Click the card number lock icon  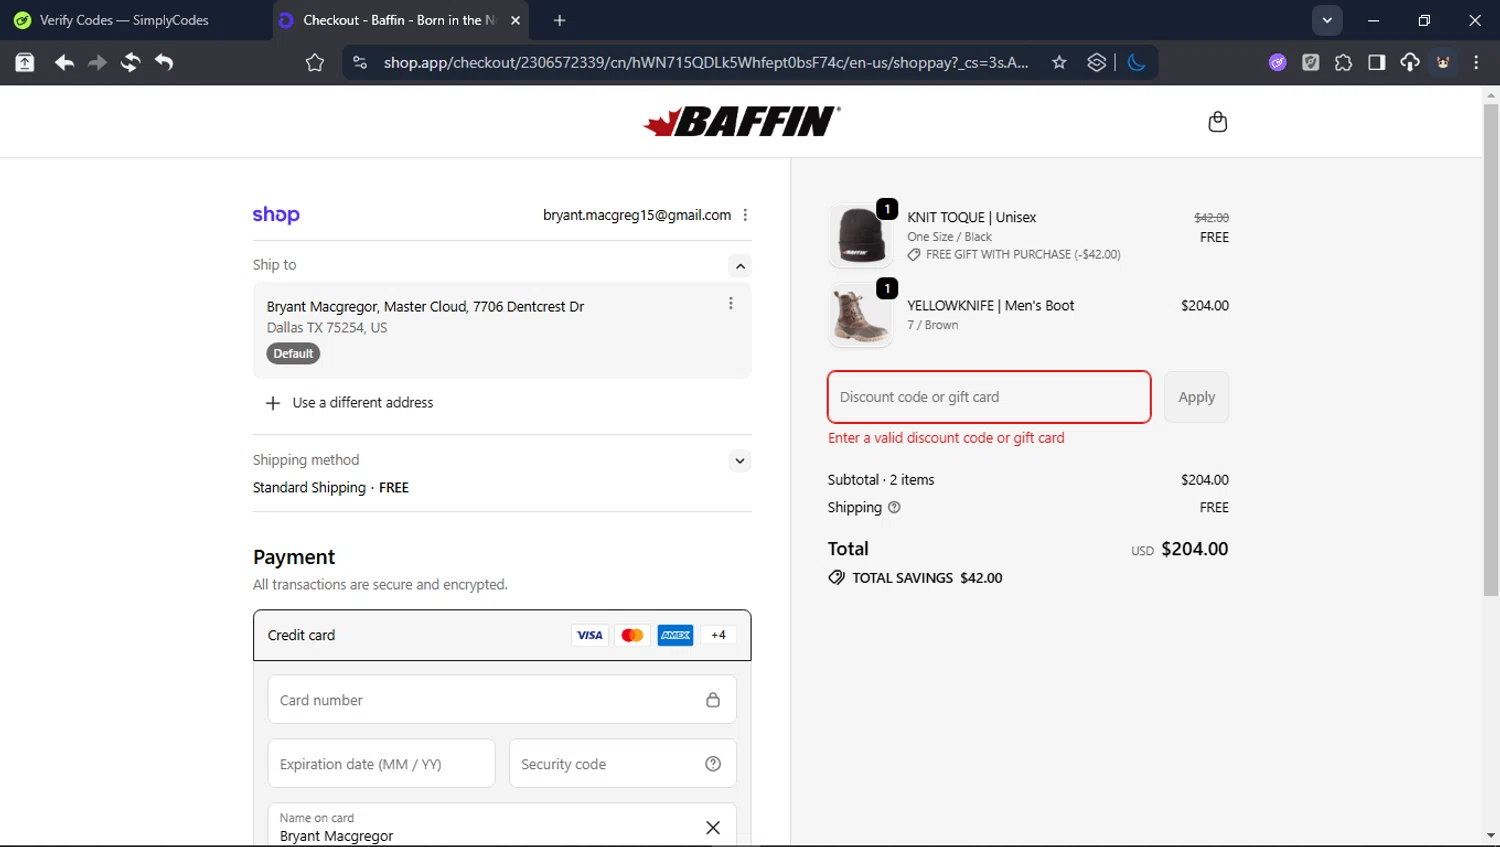[x=713, y=700]
